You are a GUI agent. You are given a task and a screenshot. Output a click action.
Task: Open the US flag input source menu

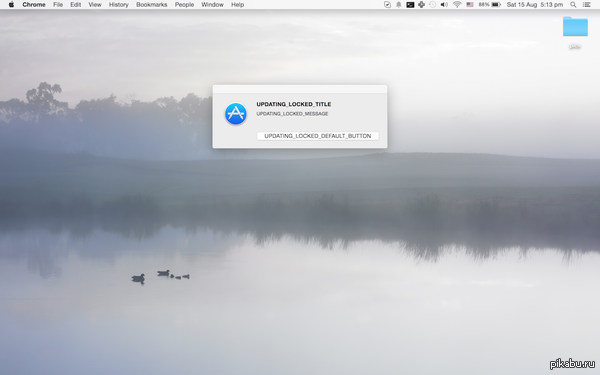pos(470,5)
